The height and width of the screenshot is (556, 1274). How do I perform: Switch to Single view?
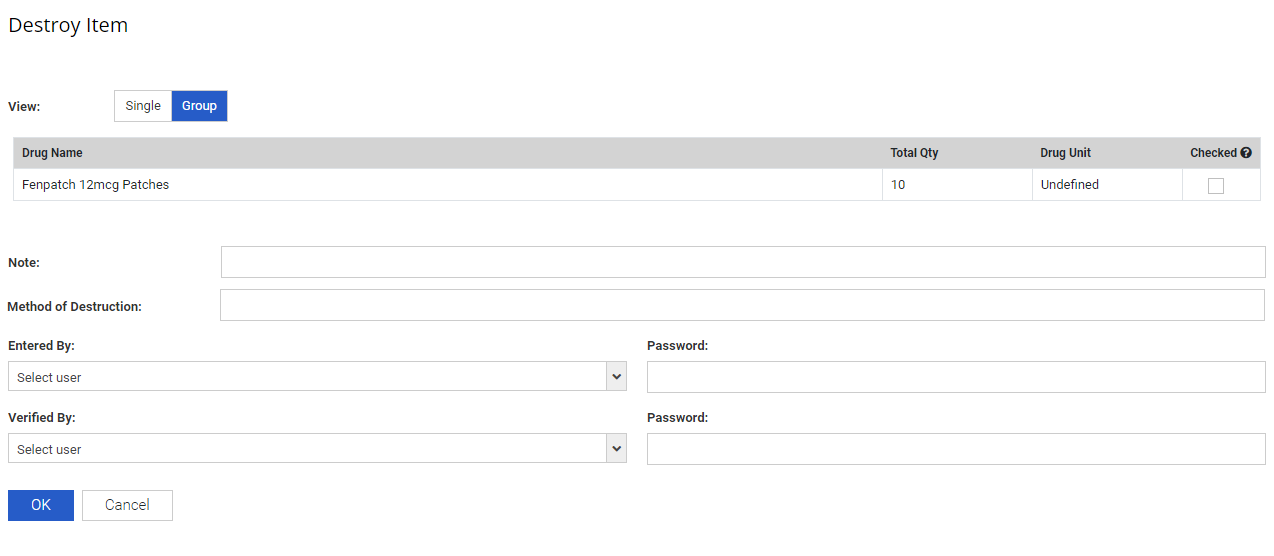143,106
